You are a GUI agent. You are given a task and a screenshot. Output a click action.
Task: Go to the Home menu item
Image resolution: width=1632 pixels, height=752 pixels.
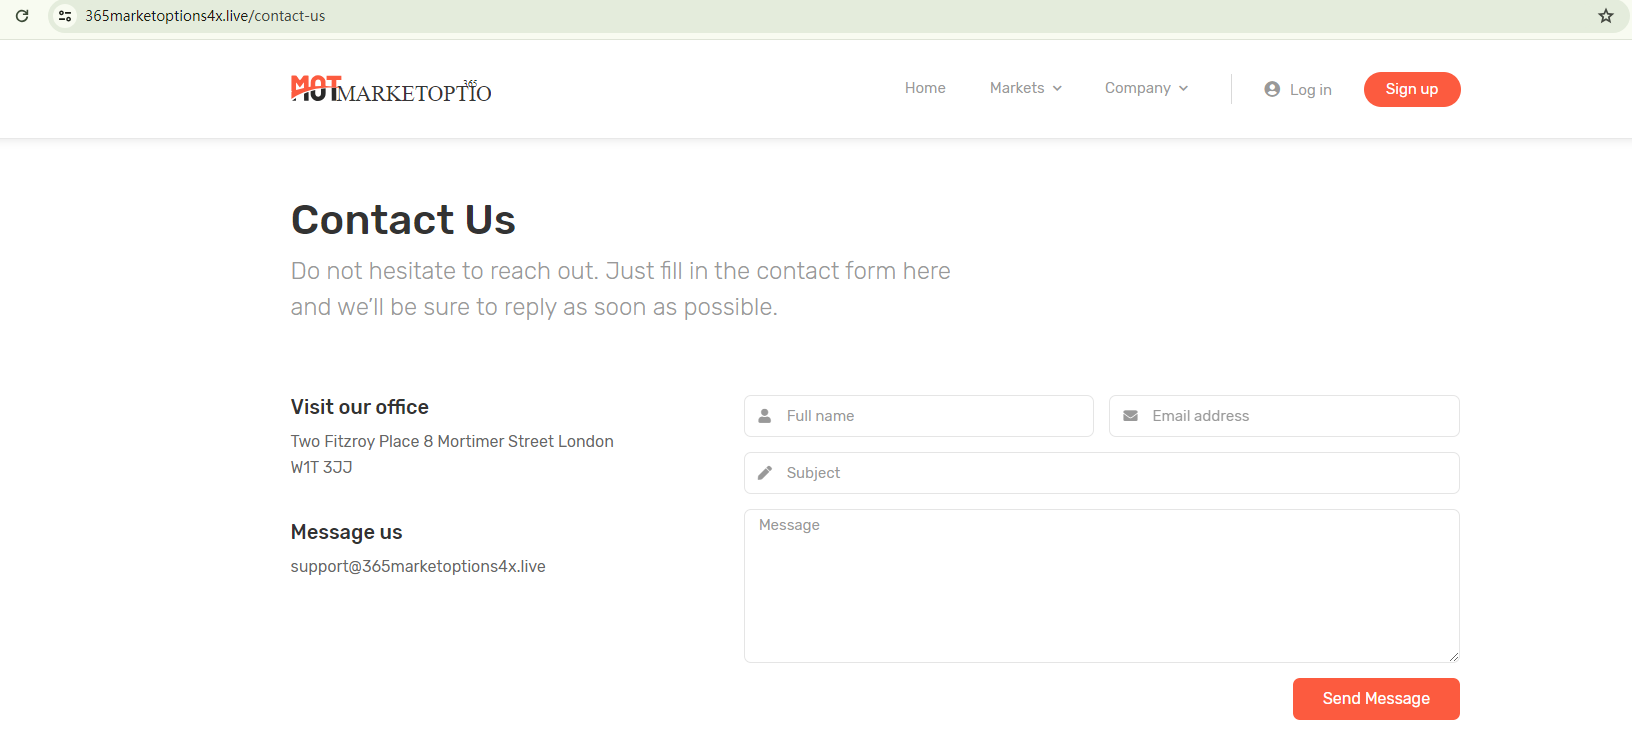[925, 88]
